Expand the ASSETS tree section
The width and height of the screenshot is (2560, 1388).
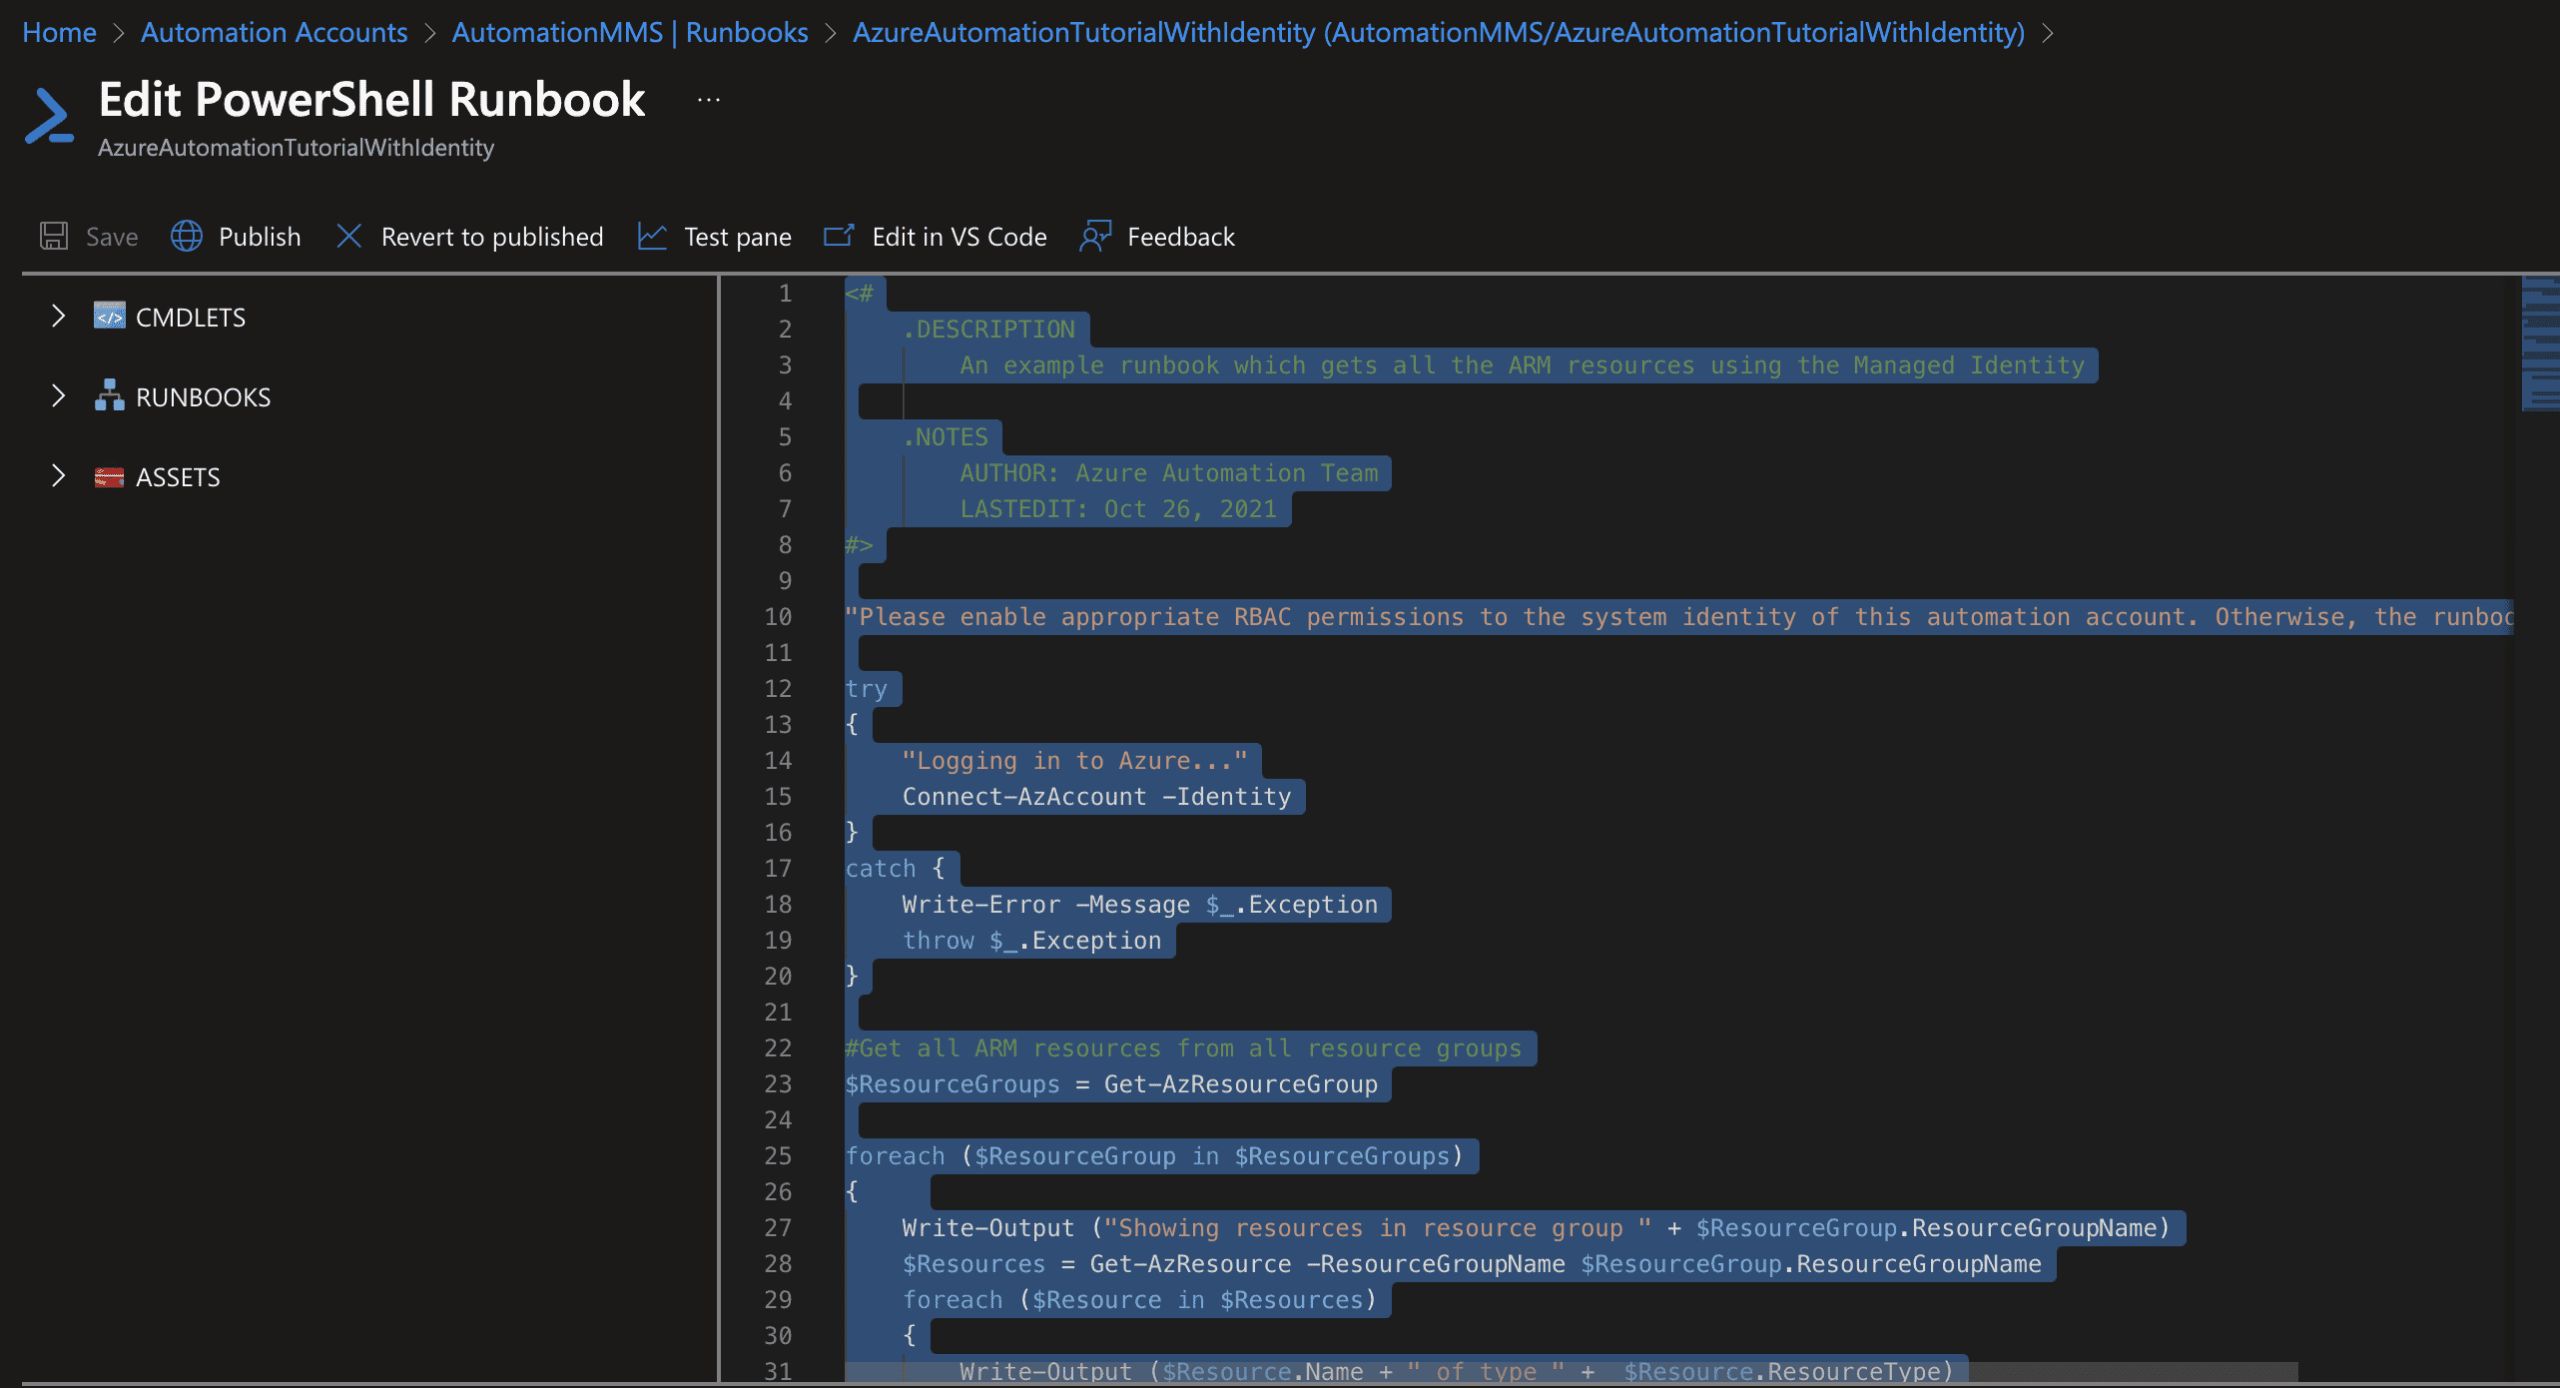[x=58, y=477]
